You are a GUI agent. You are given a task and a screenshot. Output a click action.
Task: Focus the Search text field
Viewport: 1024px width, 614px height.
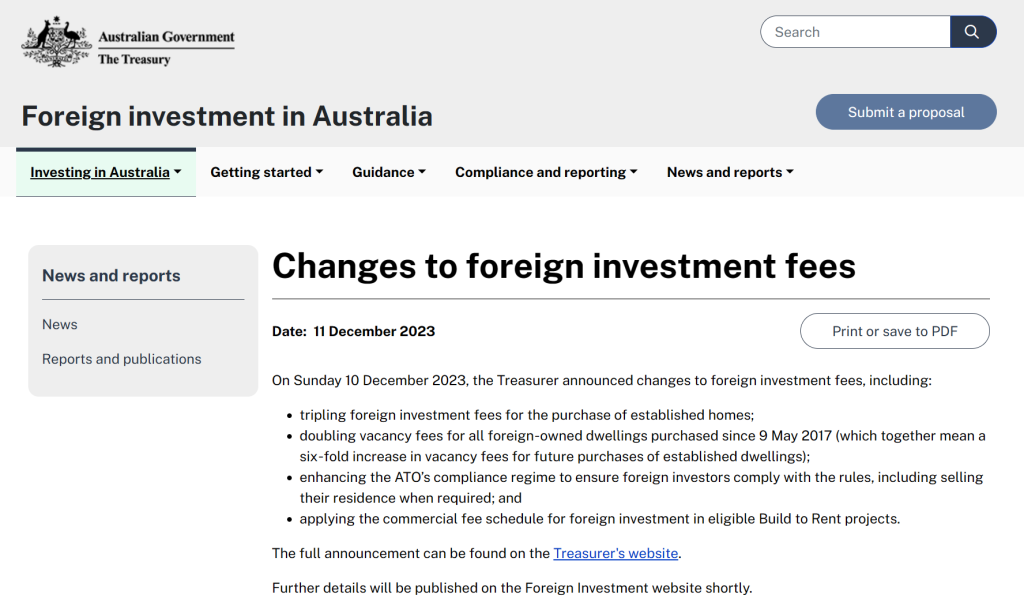855,32
